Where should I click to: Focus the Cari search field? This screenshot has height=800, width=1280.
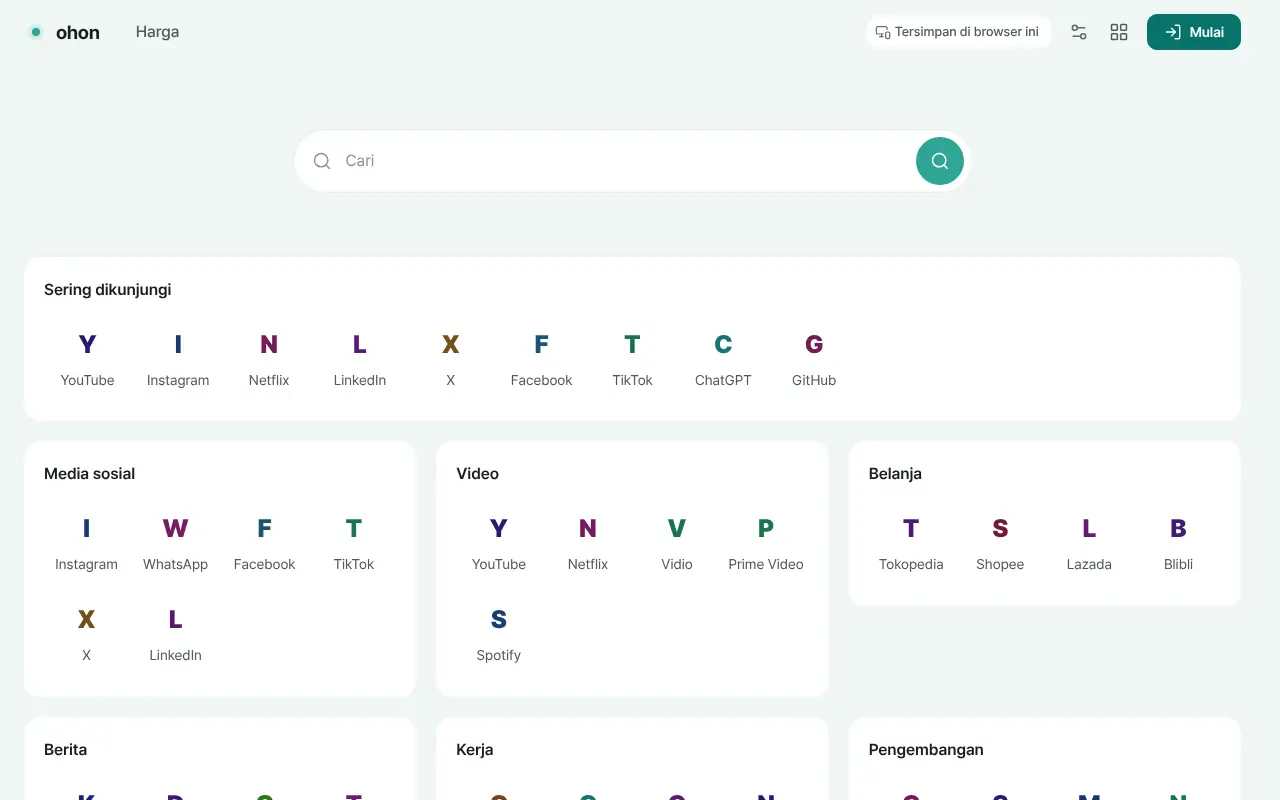[610, 161]
